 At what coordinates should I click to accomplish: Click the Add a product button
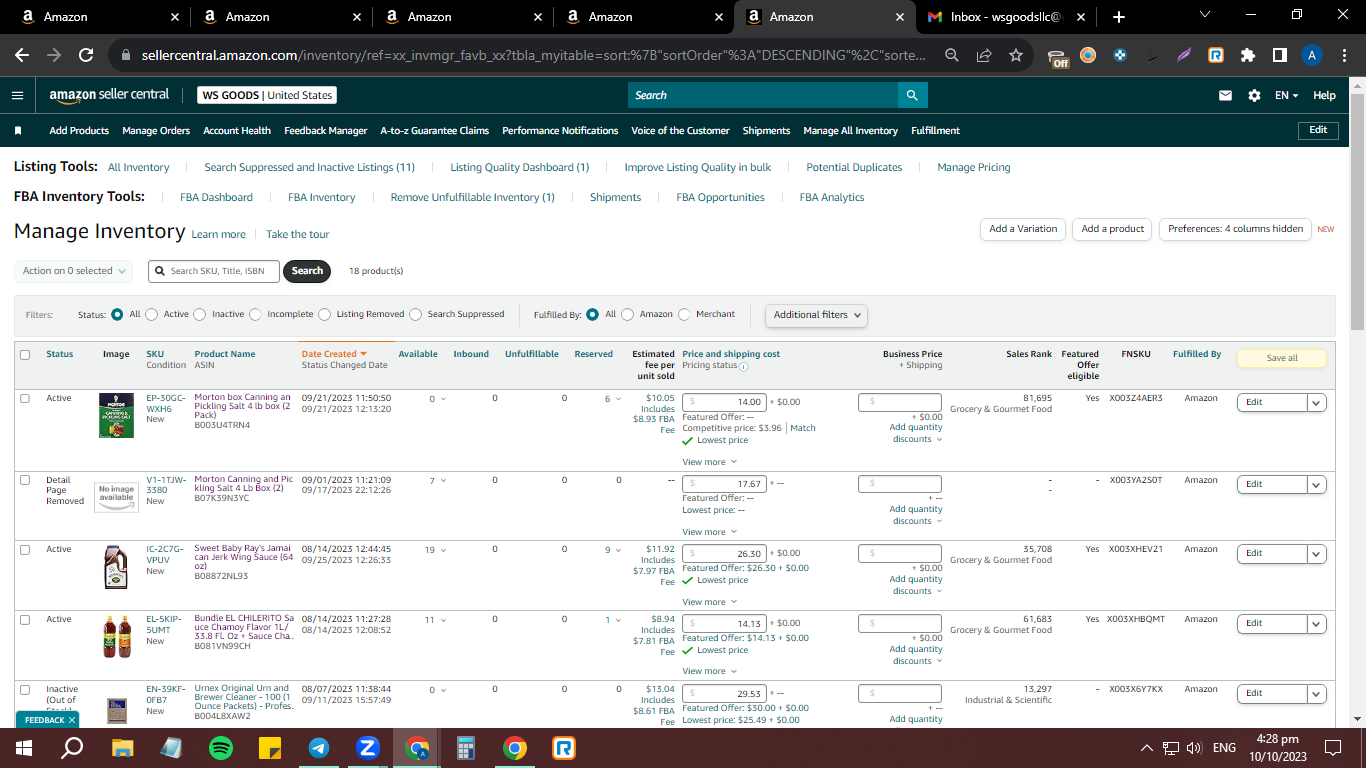pyautogui.click(x=1112, y=229)
